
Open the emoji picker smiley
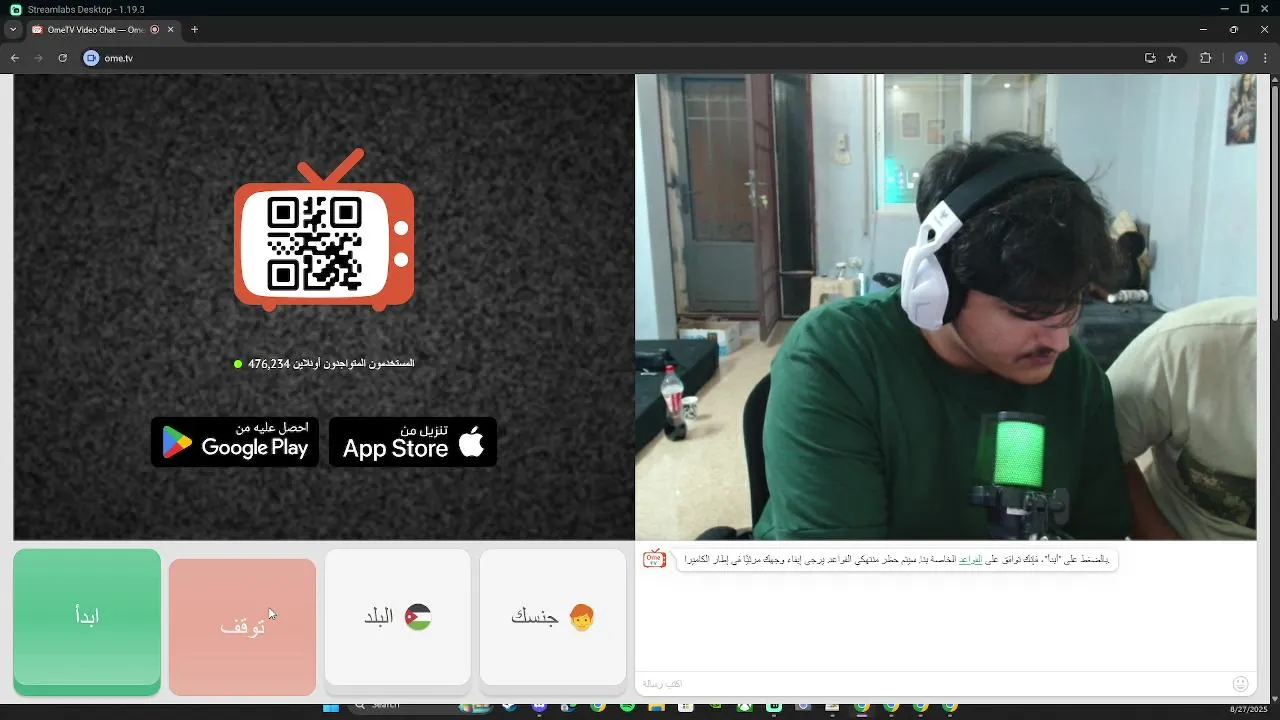point(1240,684)
